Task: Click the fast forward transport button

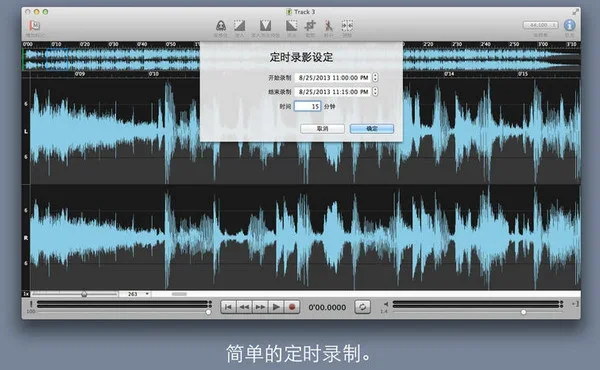Action: 260,307
